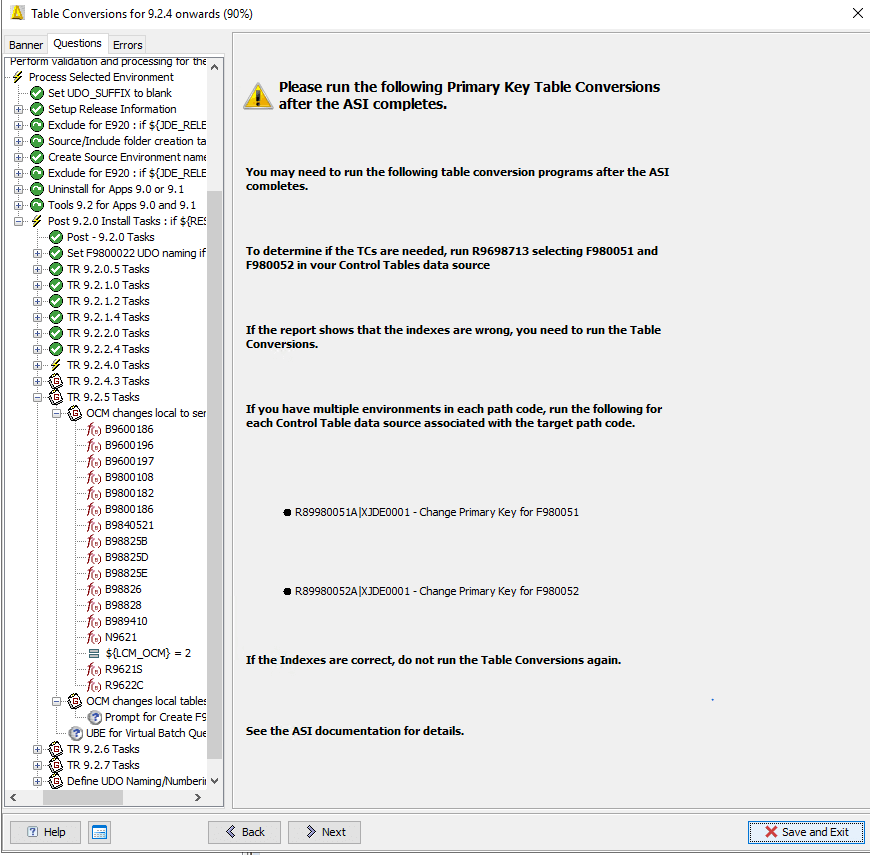Click group icon beside OCM changes local to ser
Viewport: 870px width, 855px height.
coord(74,413)
